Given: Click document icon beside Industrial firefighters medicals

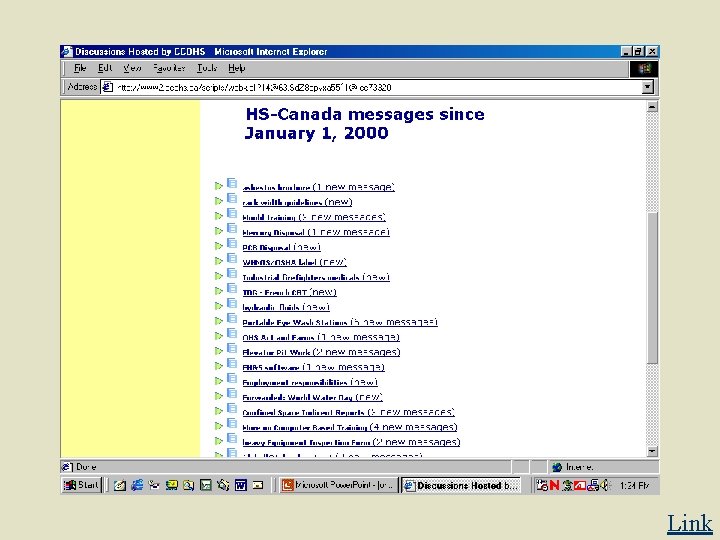Looking at the screenshot, I should 232,274.
